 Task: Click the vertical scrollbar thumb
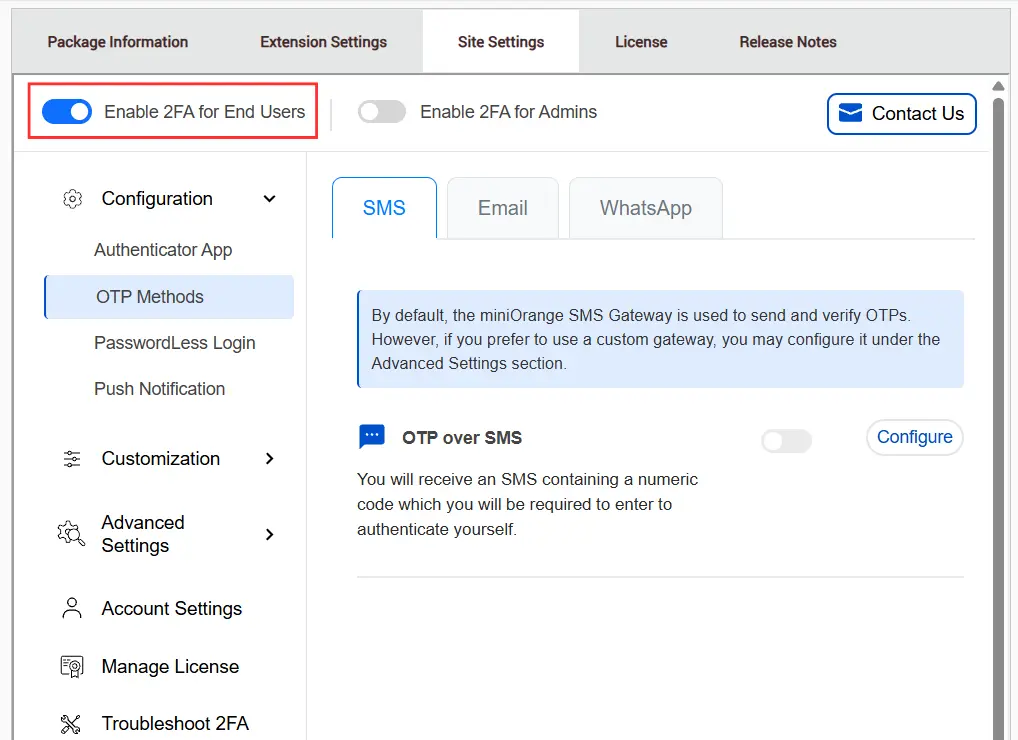pyautogui.click(x=997, y=400)
